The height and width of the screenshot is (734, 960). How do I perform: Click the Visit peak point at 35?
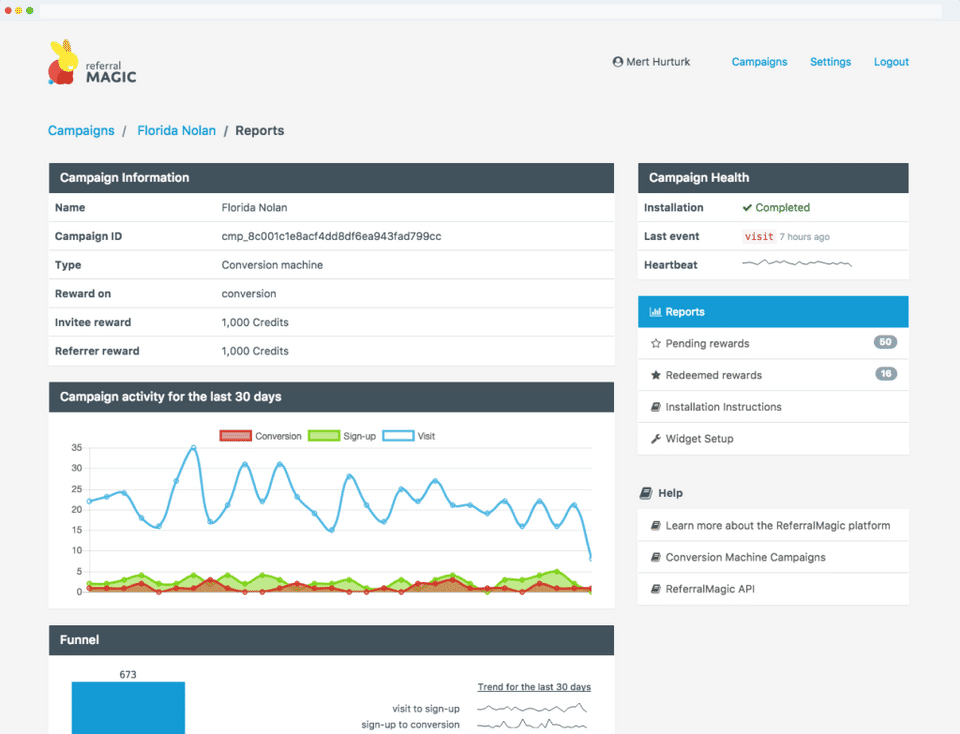coord(193,448)
